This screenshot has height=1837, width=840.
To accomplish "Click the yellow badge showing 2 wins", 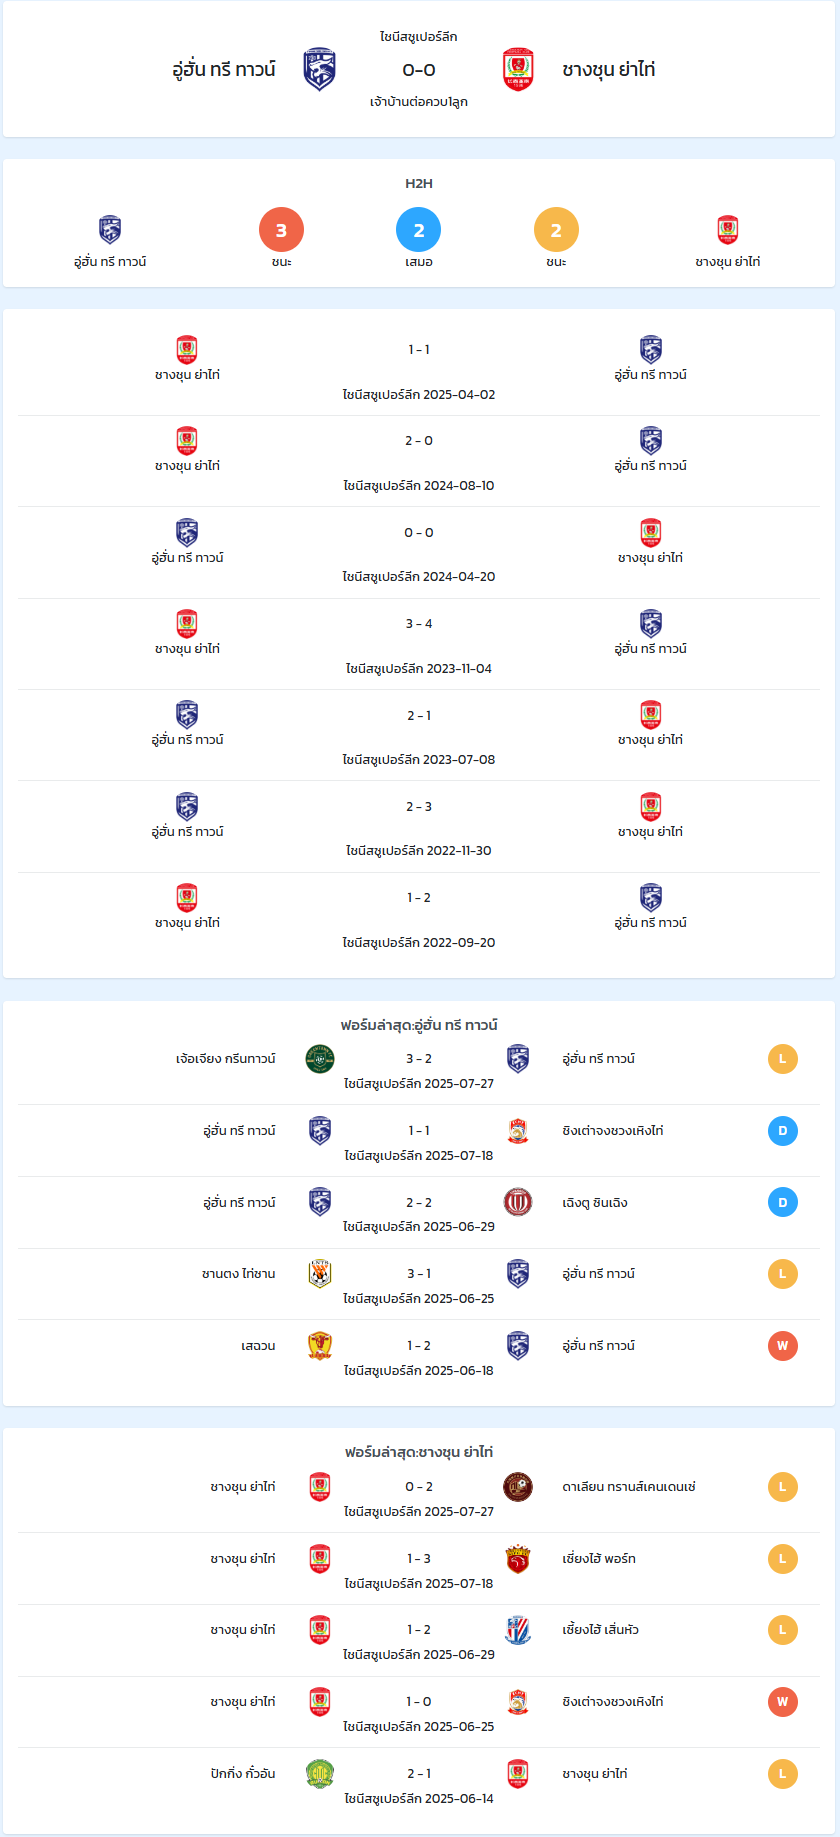I will 556,230.
